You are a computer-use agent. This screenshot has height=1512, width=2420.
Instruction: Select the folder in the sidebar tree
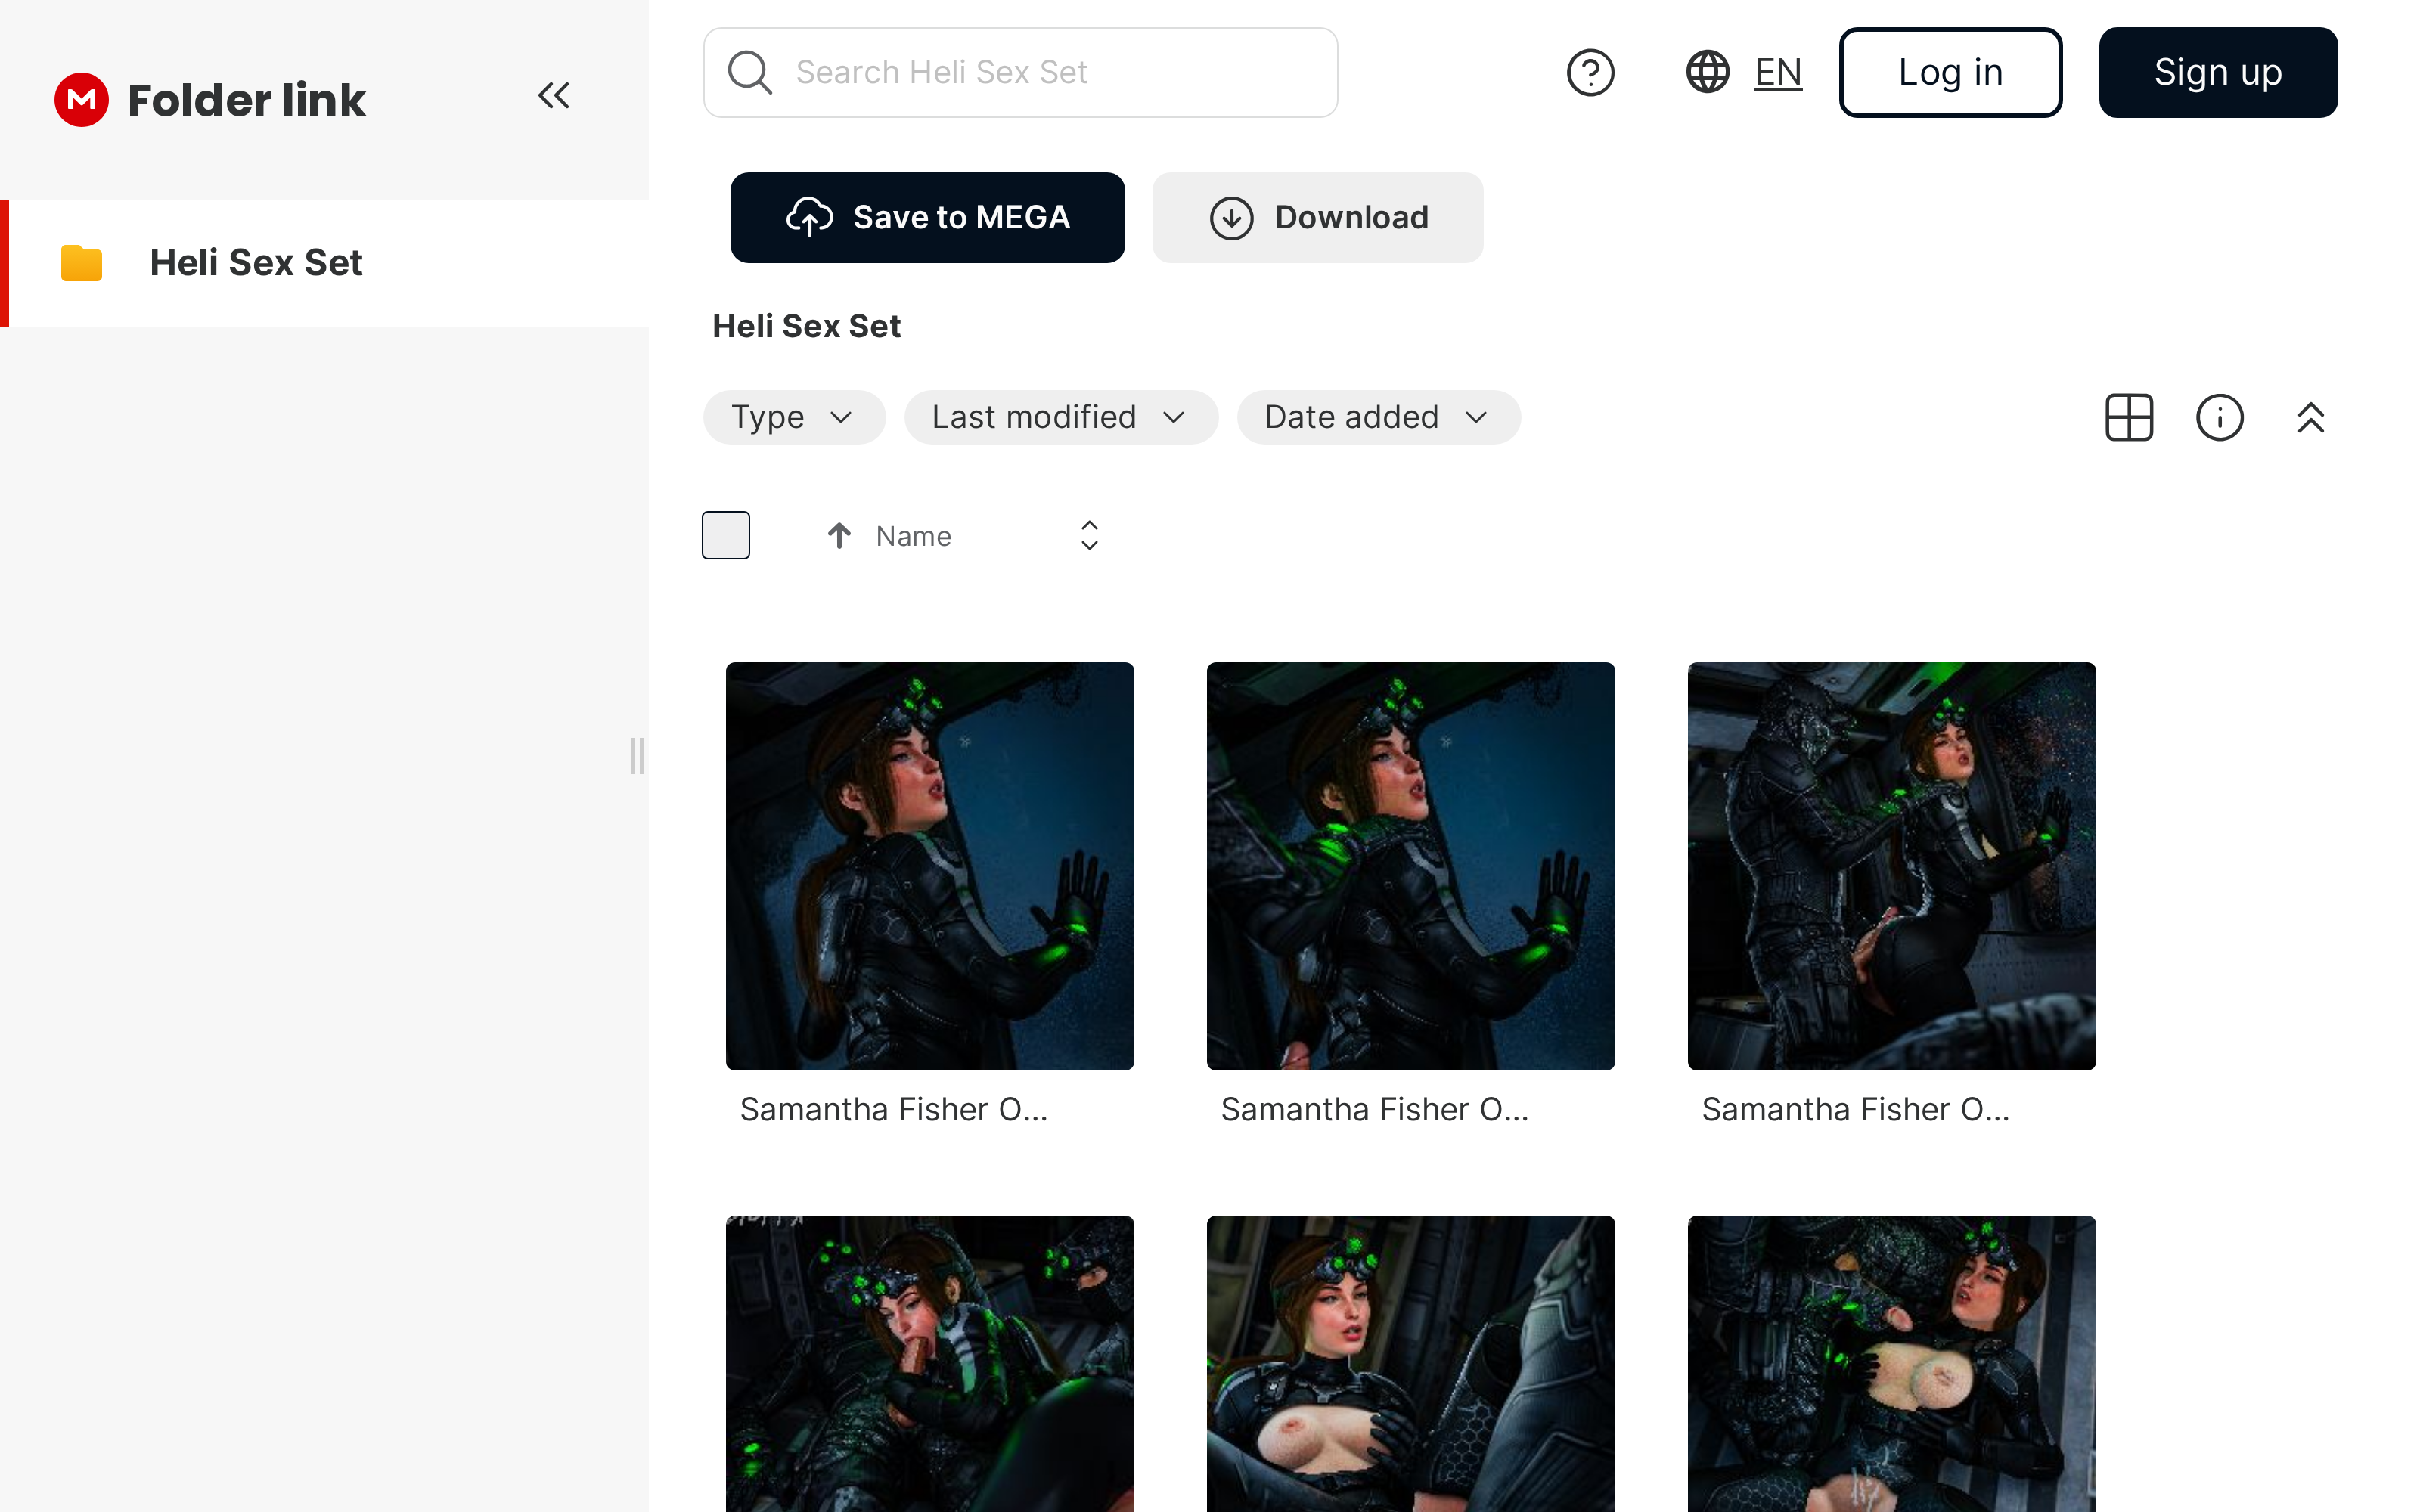255,263
